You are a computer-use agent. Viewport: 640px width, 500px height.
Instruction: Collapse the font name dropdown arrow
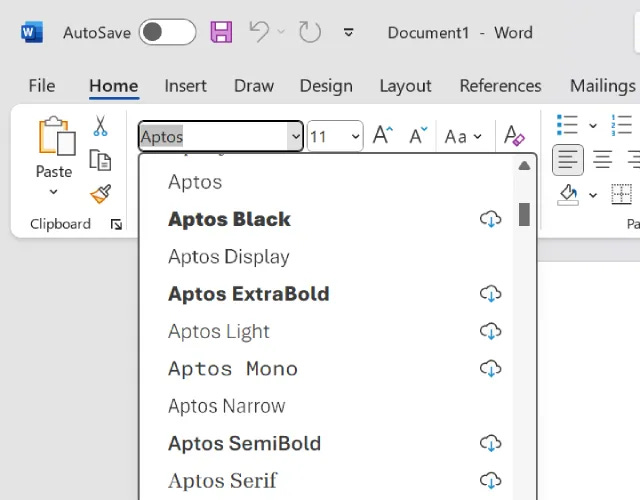296,136
